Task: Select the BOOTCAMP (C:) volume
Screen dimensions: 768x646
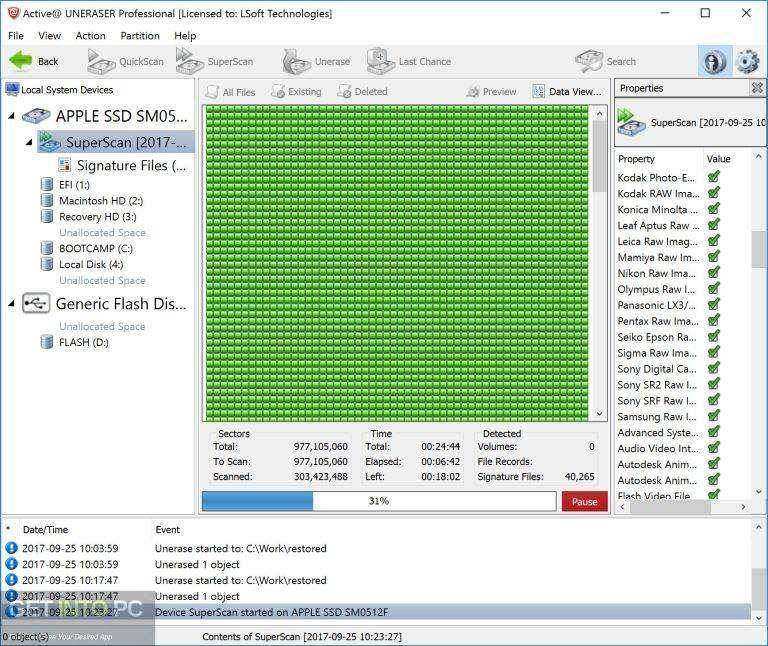Action: coord(96,248)
